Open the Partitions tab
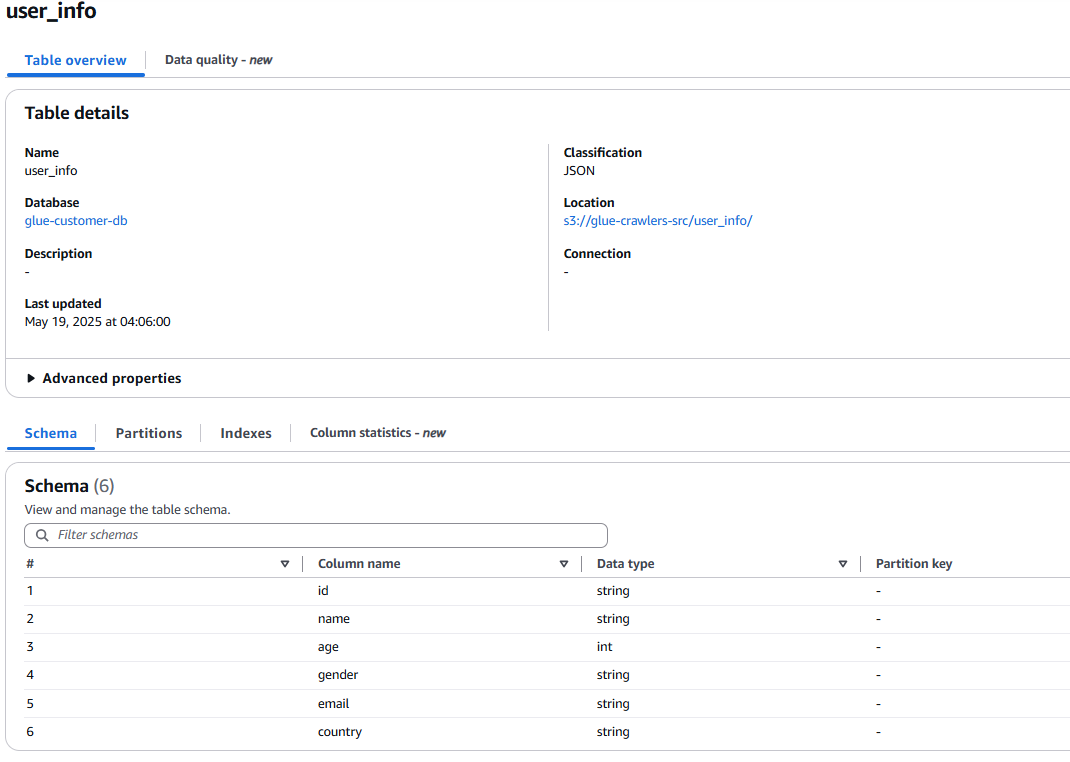1070x762 pixels. (x=149, y=433)
